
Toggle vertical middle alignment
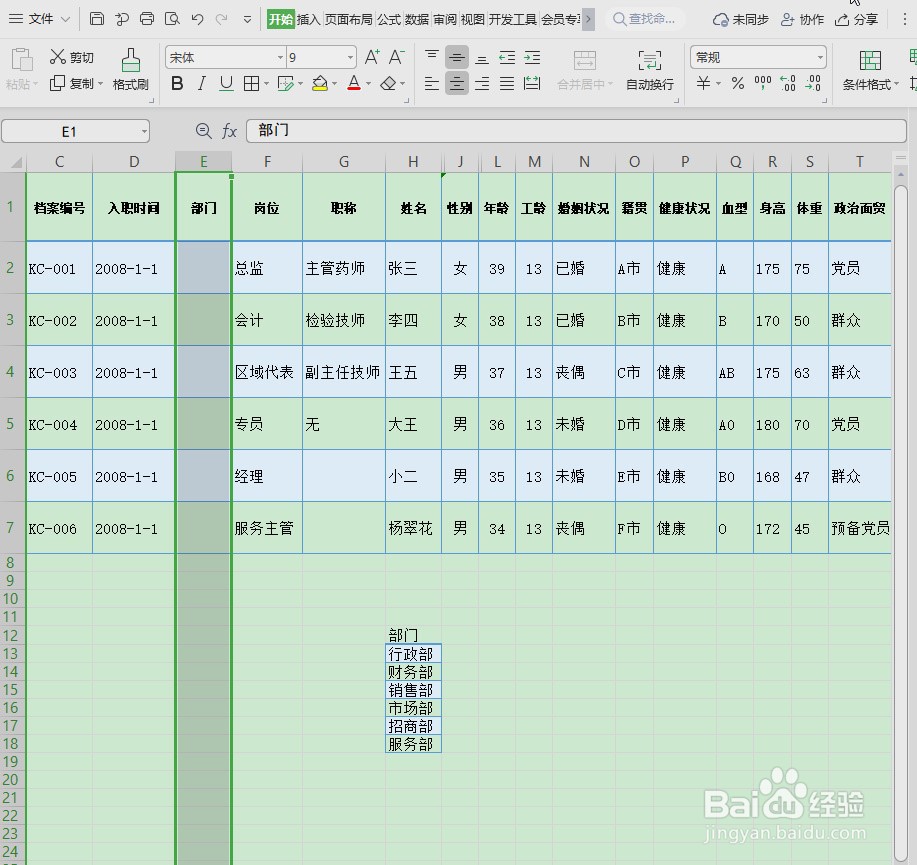point(457,57)
